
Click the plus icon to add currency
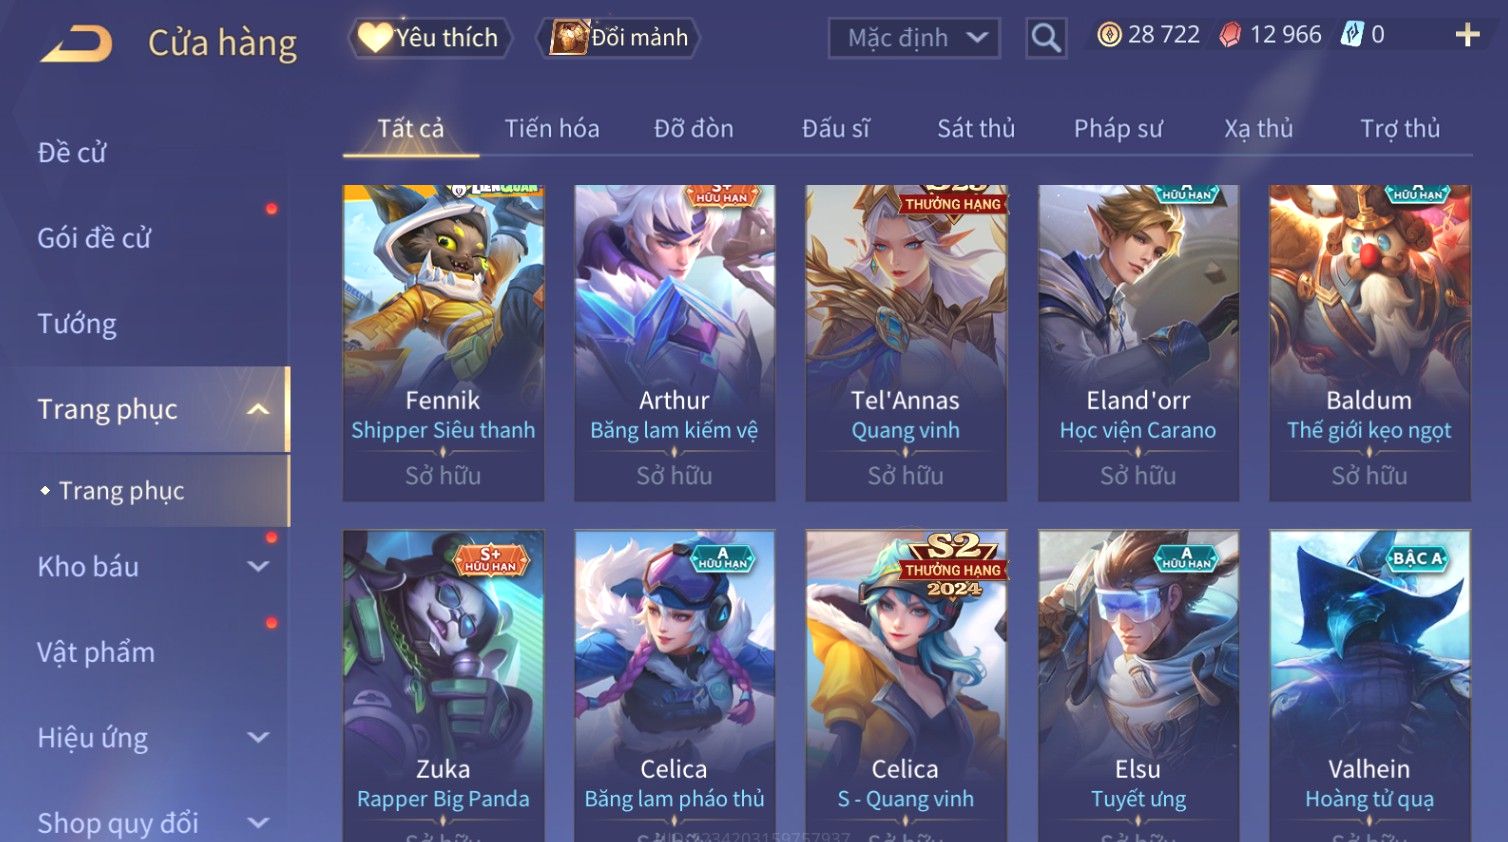tap(1467, 35)
